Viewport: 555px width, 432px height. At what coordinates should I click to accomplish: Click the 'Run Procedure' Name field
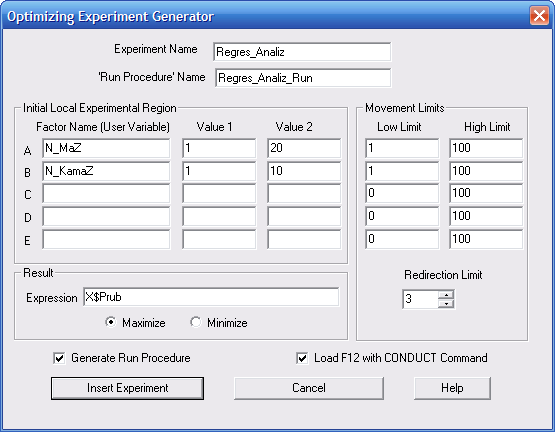pyautogui.click(x=303, y=78)
